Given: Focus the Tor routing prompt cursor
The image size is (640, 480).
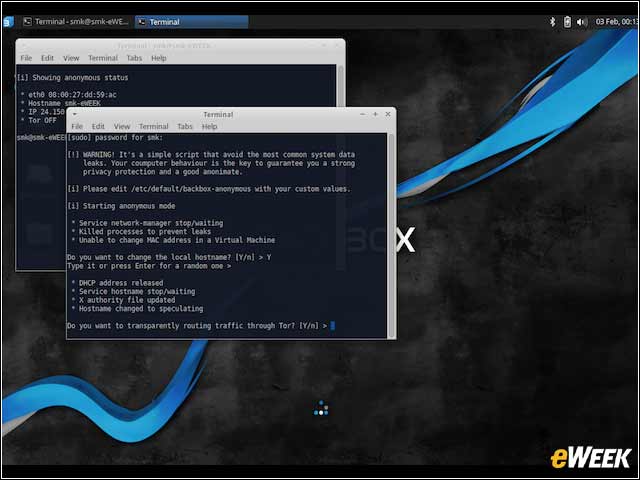Looking at the screenshot, I should tap(333, 326).
